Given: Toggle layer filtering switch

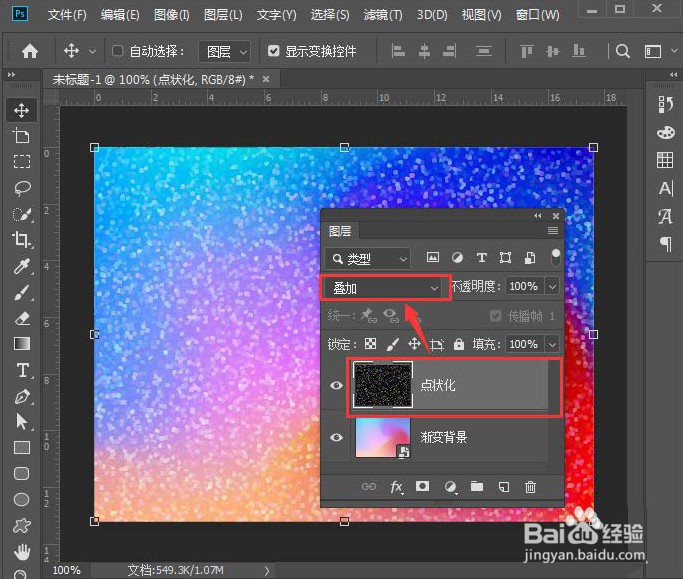Looking at the screenshot, I should 555,258.
